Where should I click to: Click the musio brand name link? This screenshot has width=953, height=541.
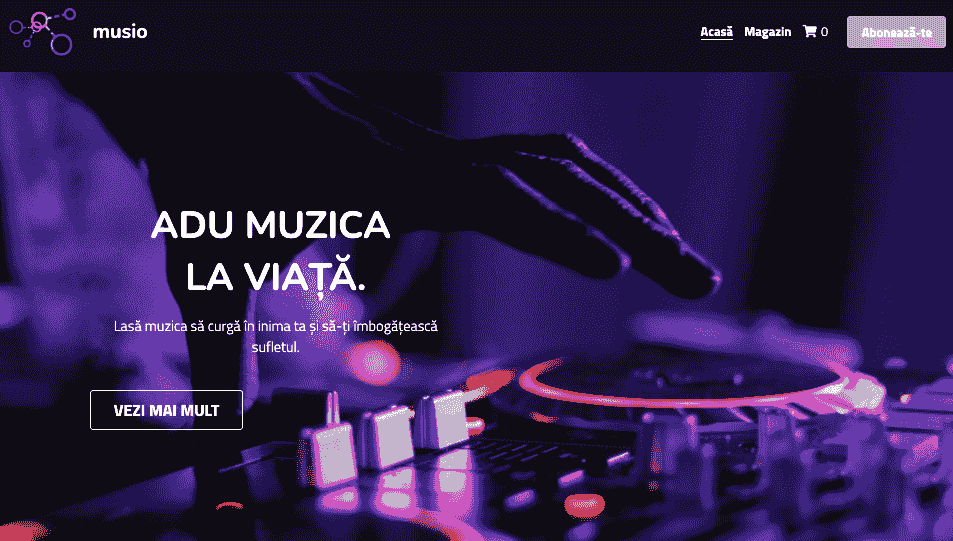tap(120, 32)
